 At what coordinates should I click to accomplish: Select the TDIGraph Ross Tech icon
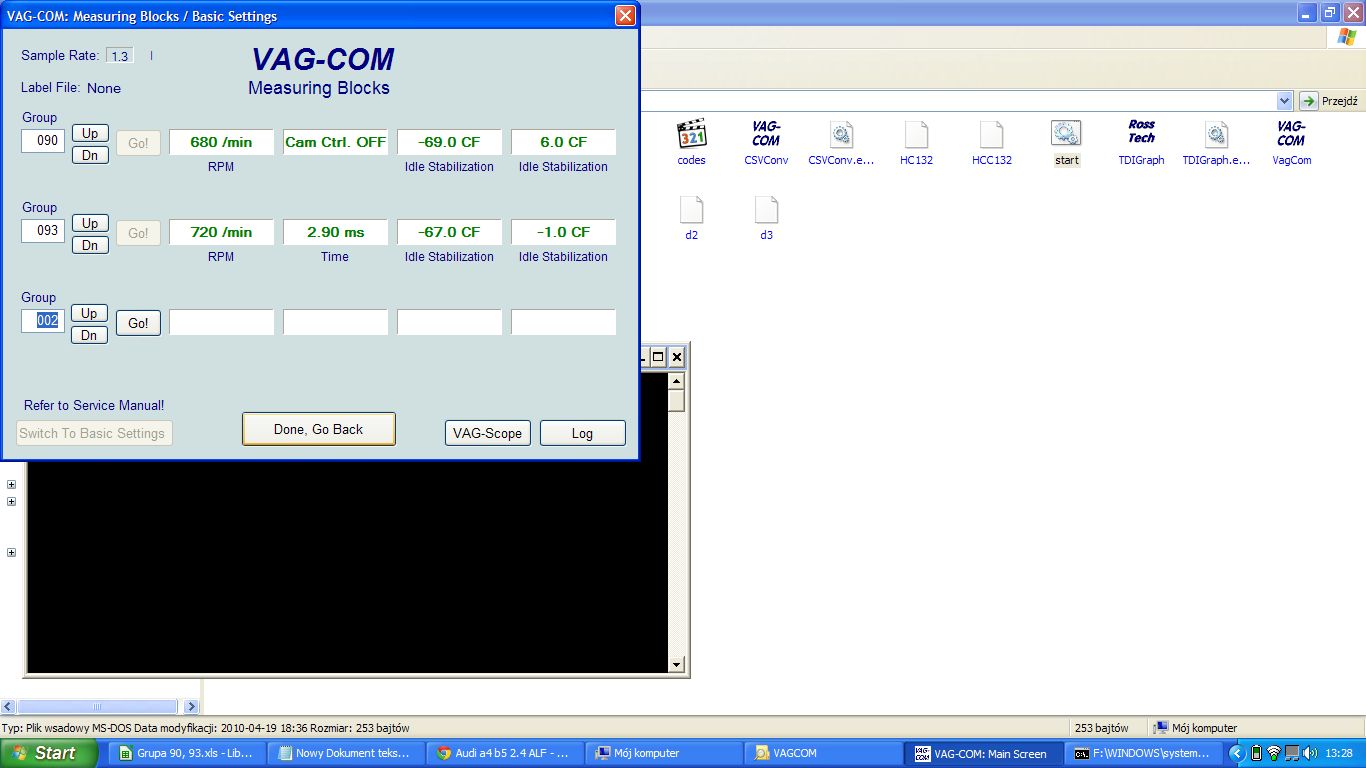pos(1141,134)
